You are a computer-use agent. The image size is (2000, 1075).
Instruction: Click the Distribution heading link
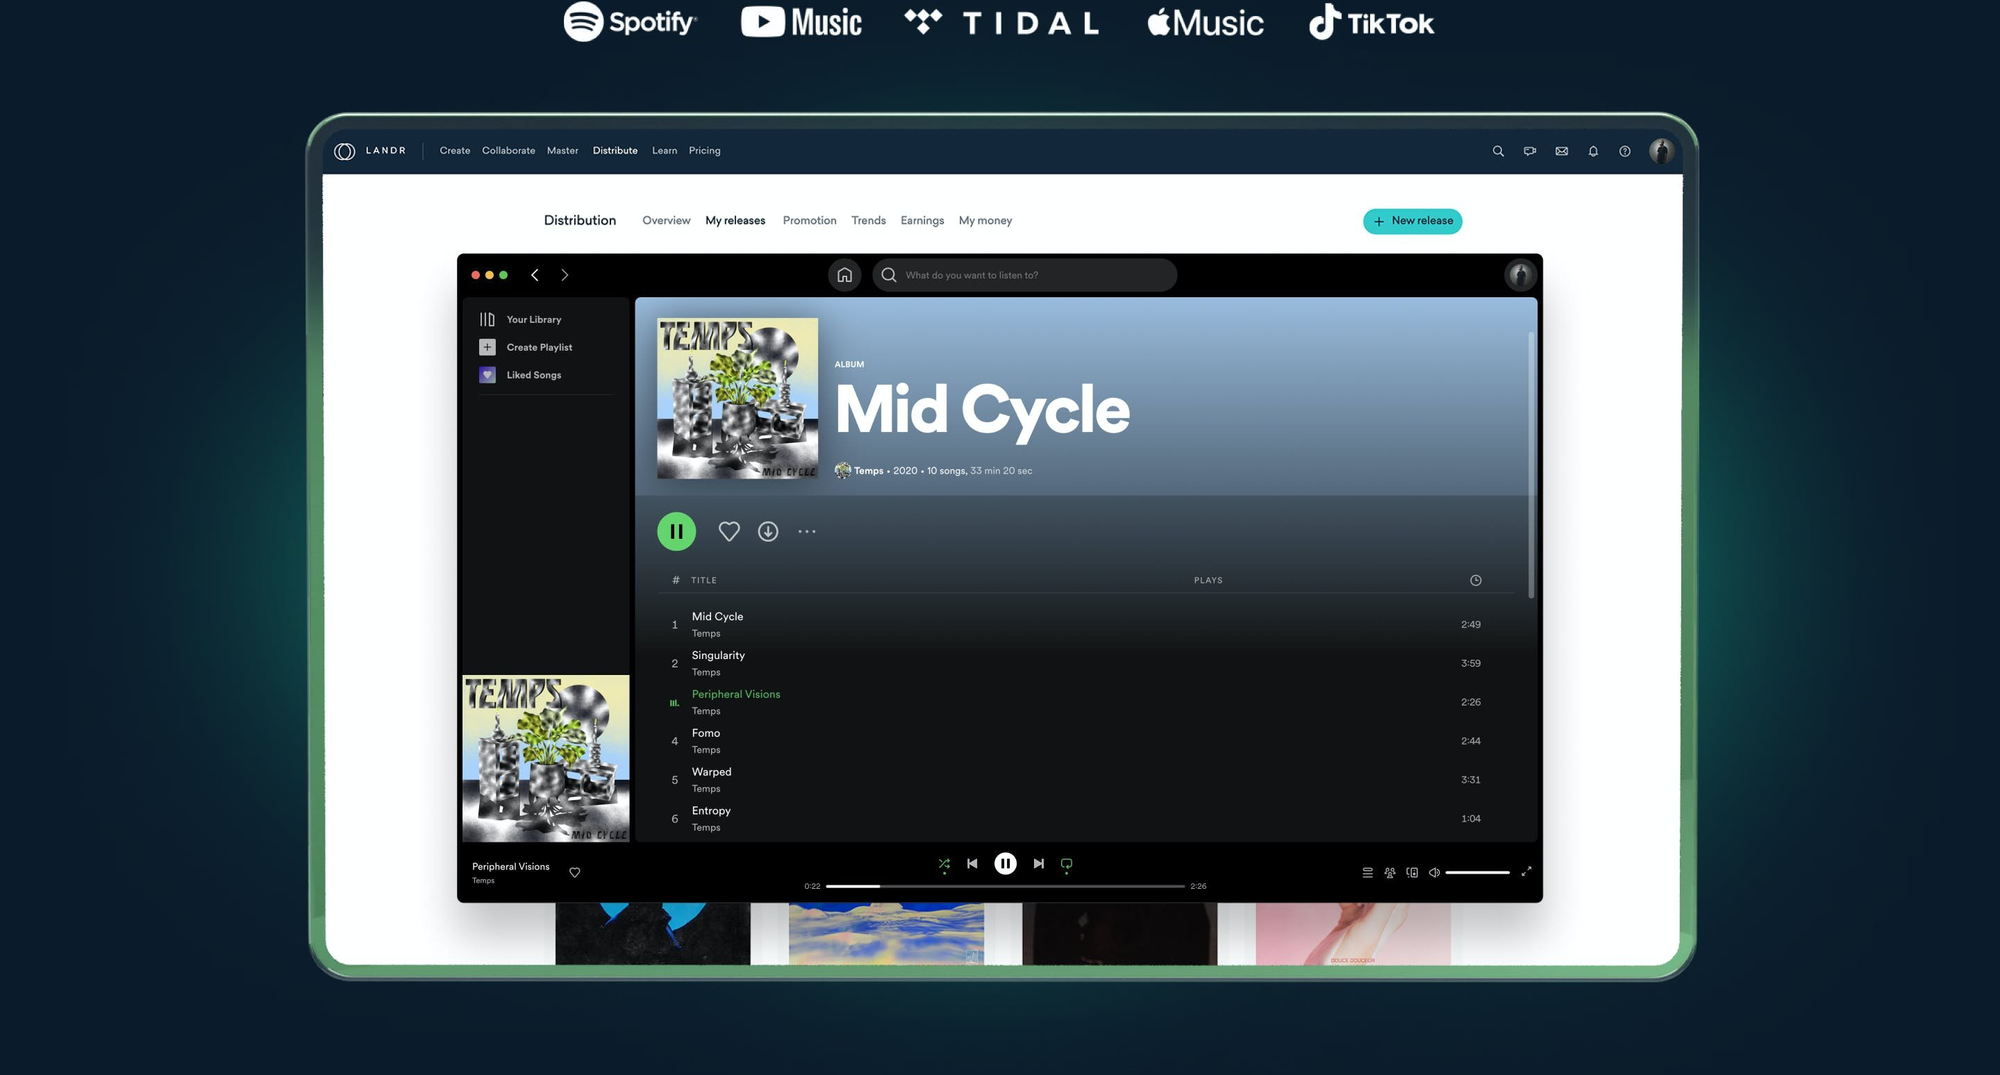580,221
